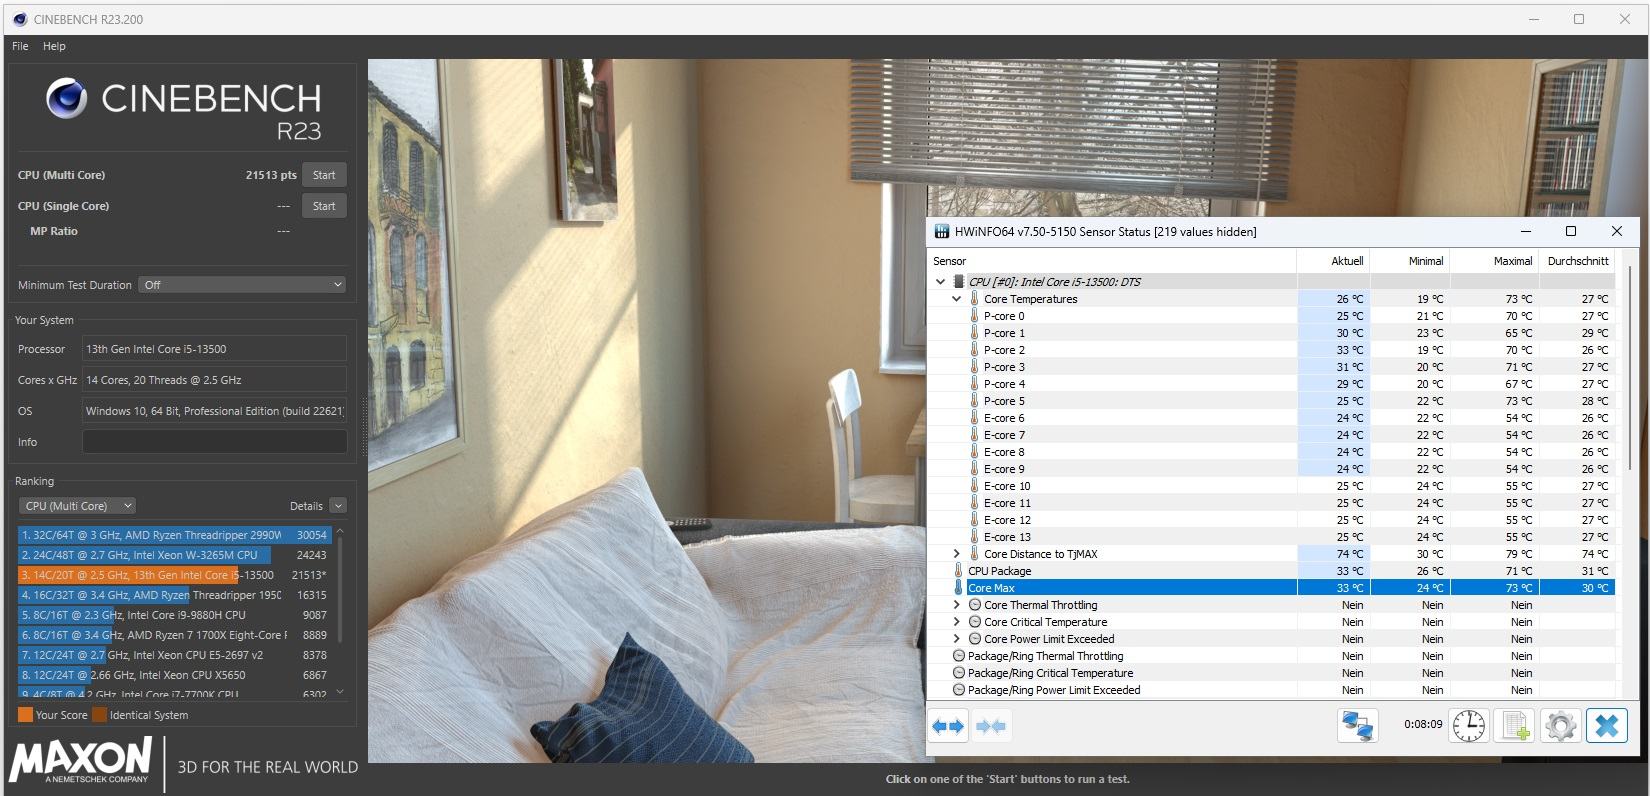1650x796 pixels.
Task: Click status icon of Package/Ring Thermal Throttling
Action: [959, 656]
